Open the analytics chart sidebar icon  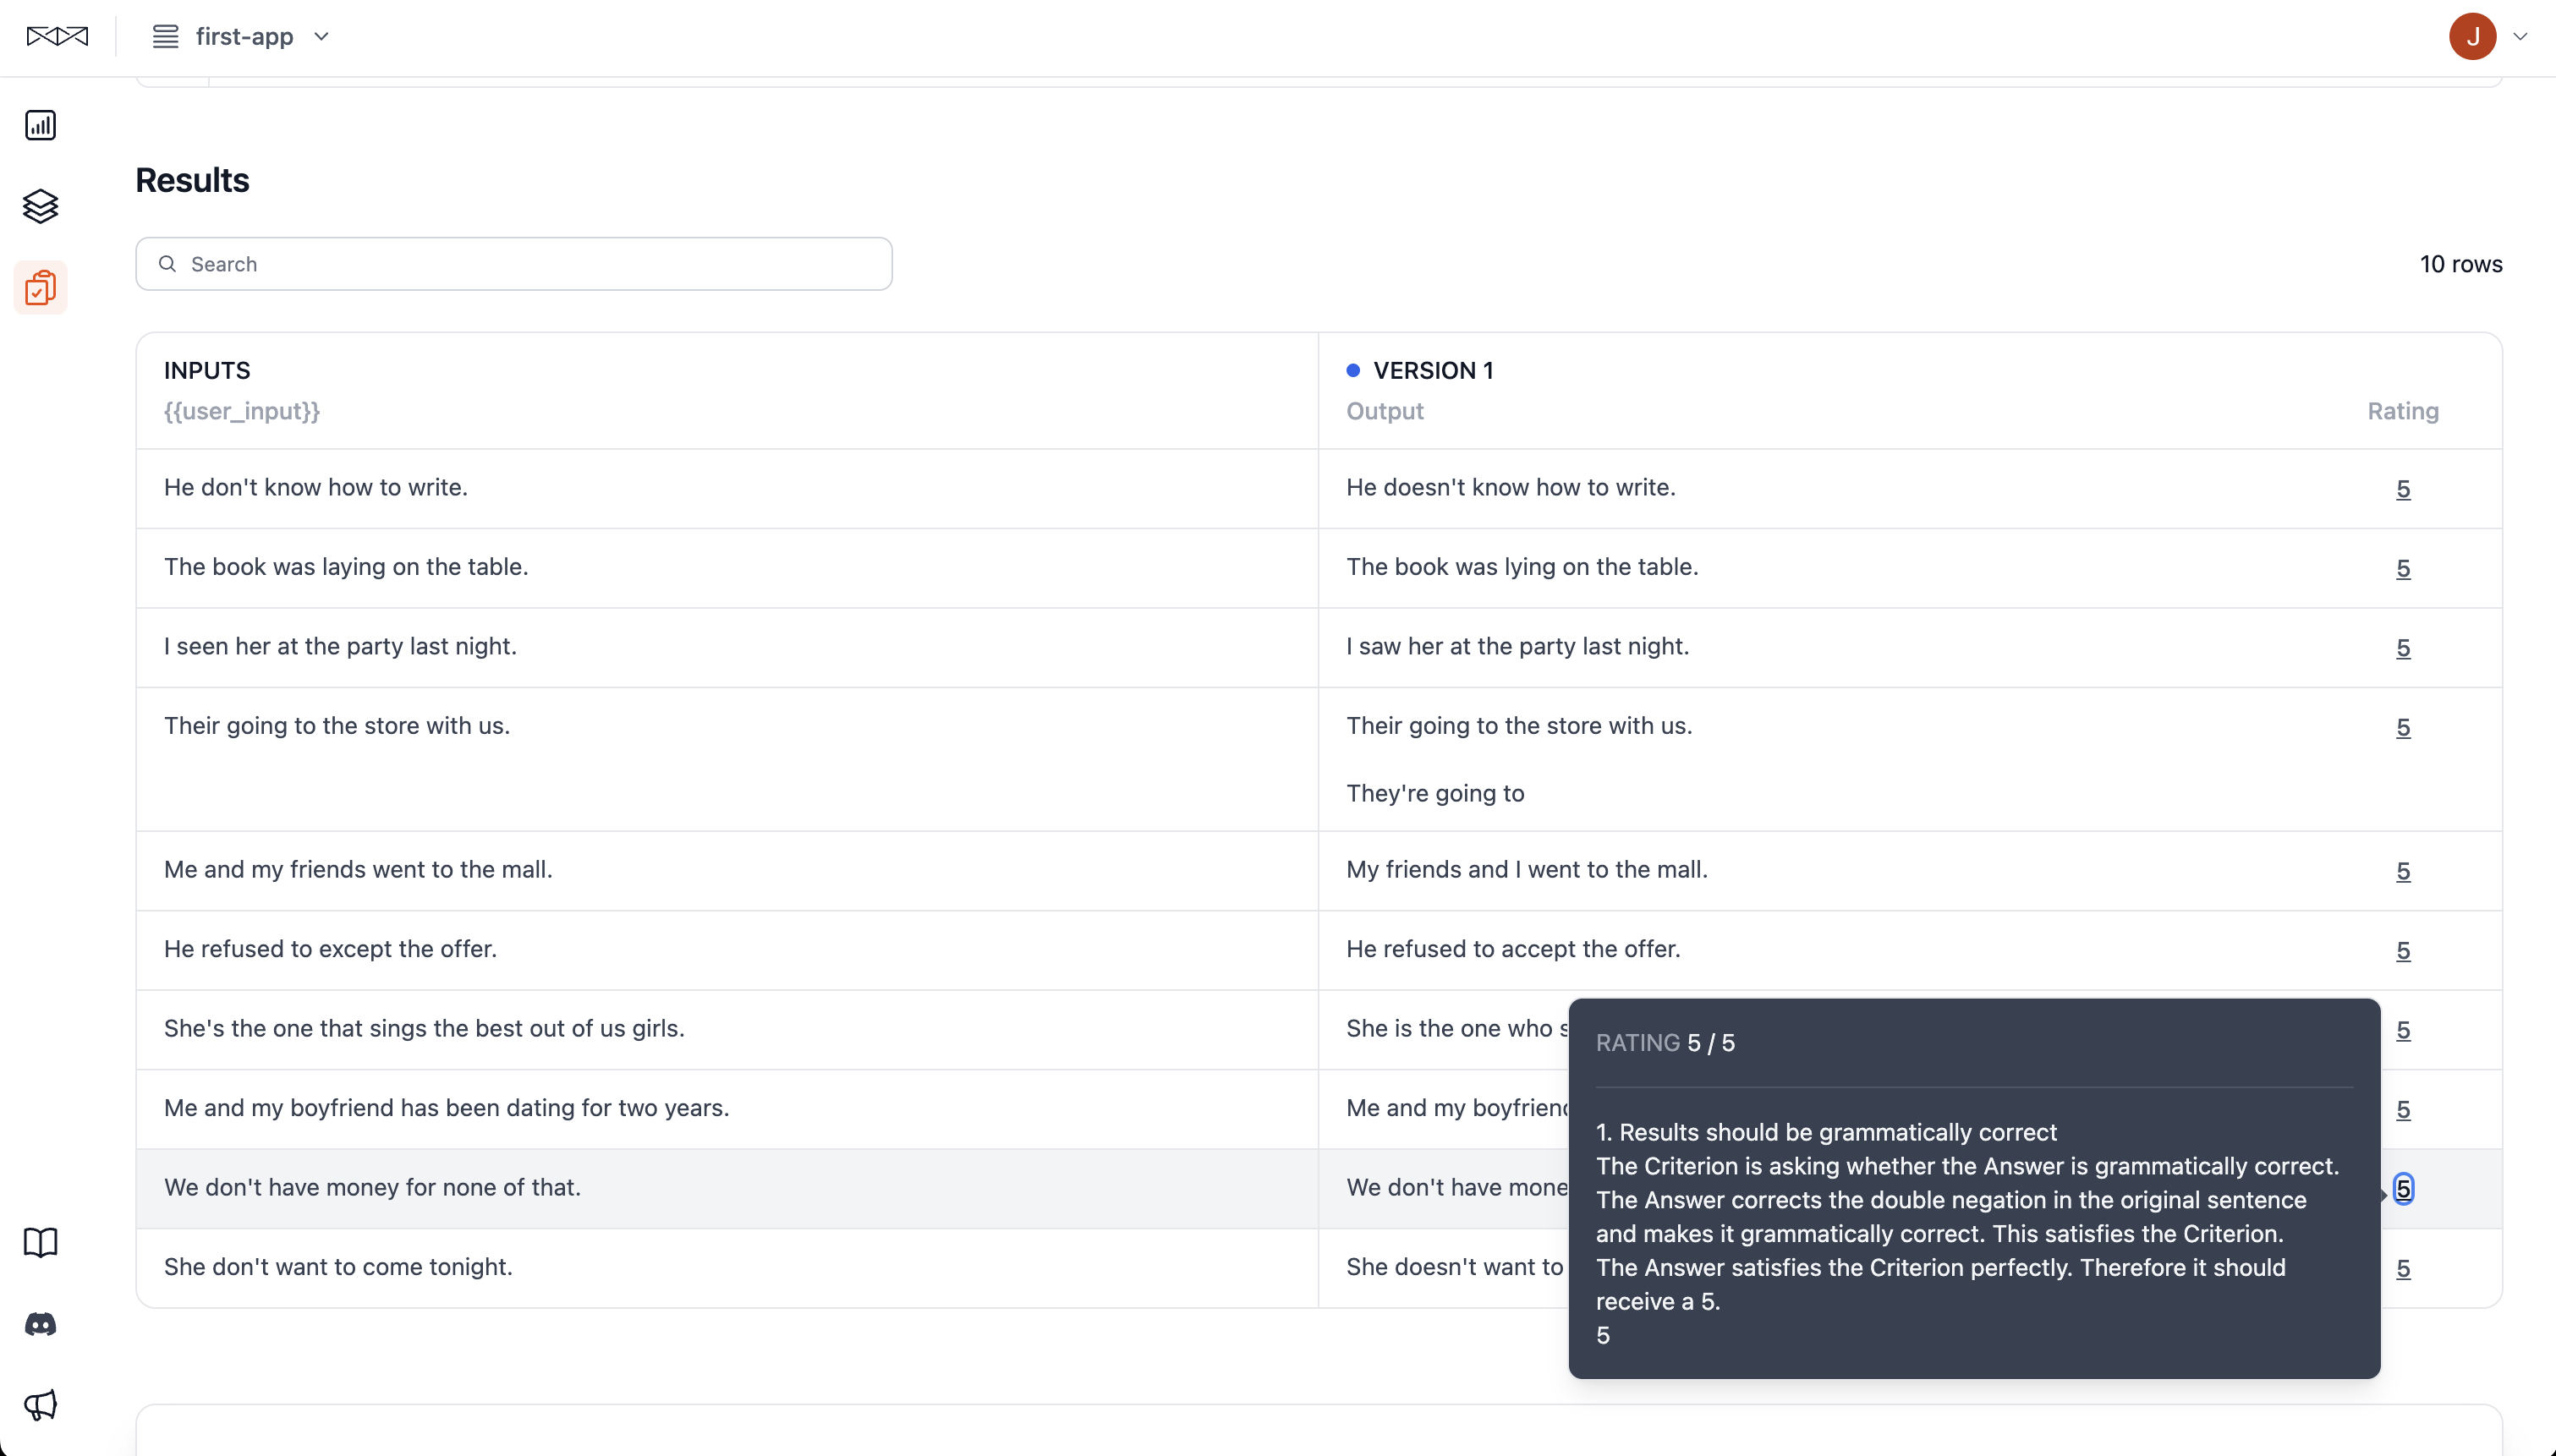[40, 125]
